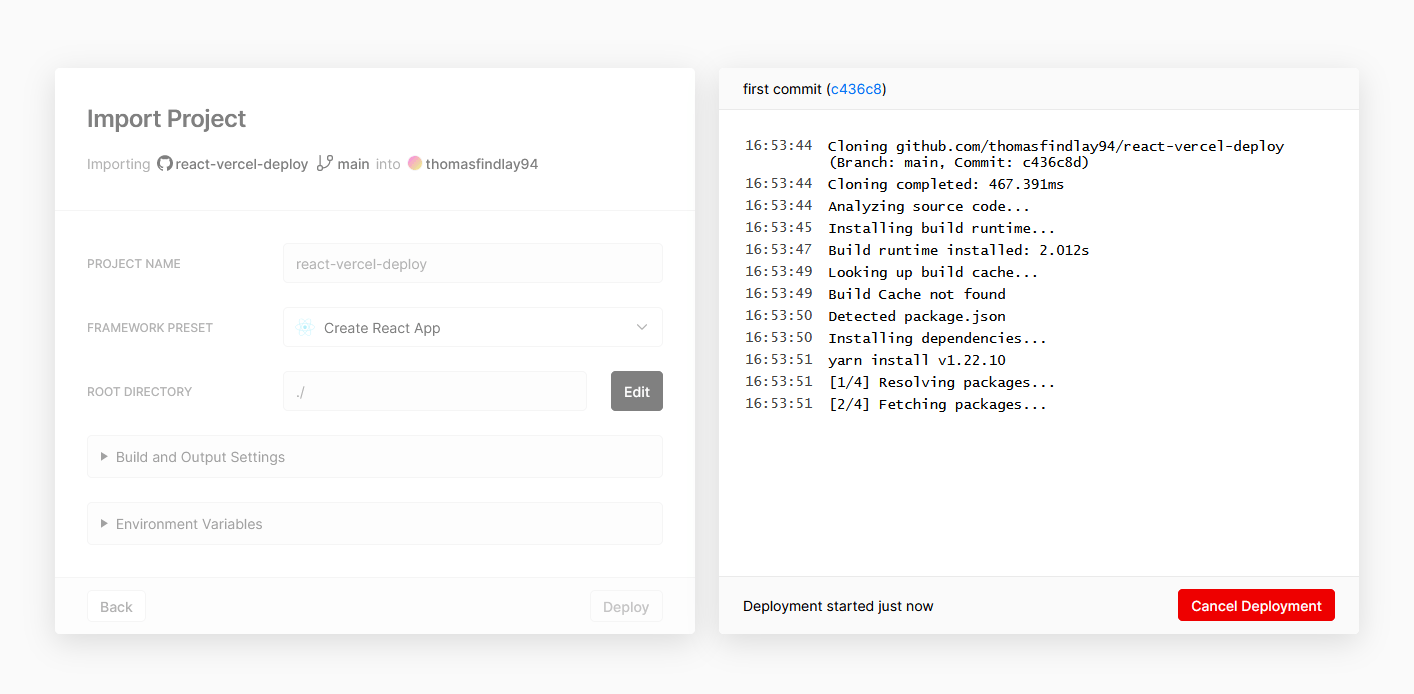The image size is (1414, 694).
Task: Open the Framework Preset dropdown chevron
Action: click(642, 327)
